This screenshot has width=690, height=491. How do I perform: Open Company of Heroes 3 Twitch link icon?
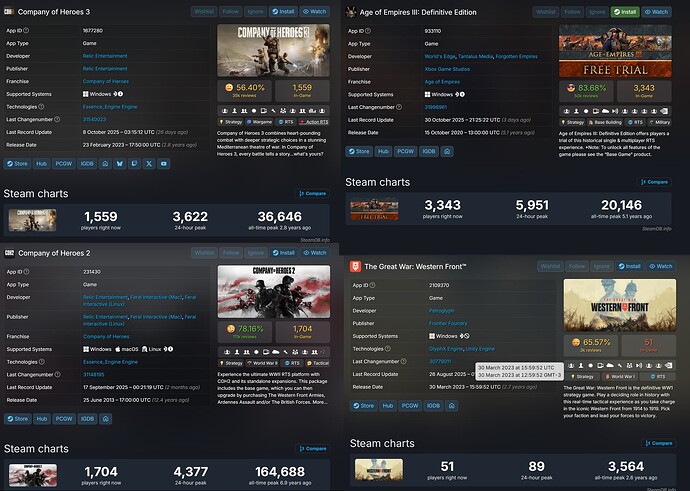(x=132, y=162)
